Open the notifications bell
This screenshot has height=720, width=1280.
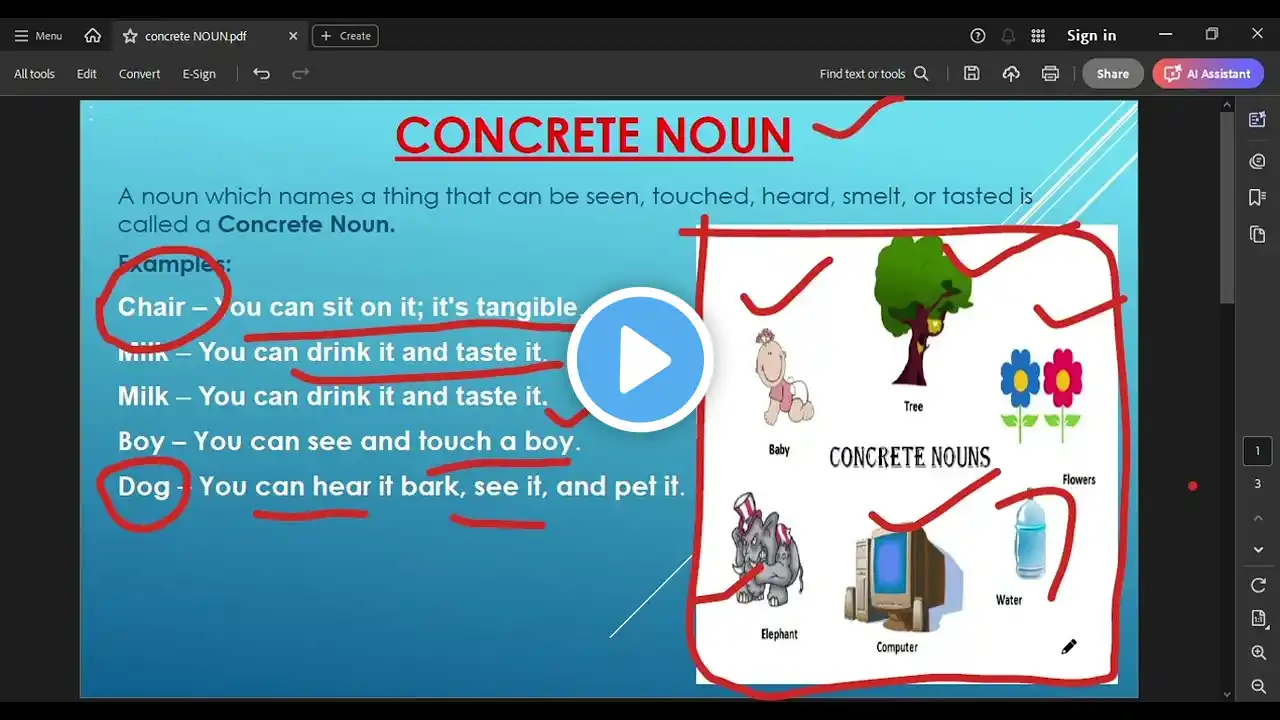click(x=1008, y=36)
